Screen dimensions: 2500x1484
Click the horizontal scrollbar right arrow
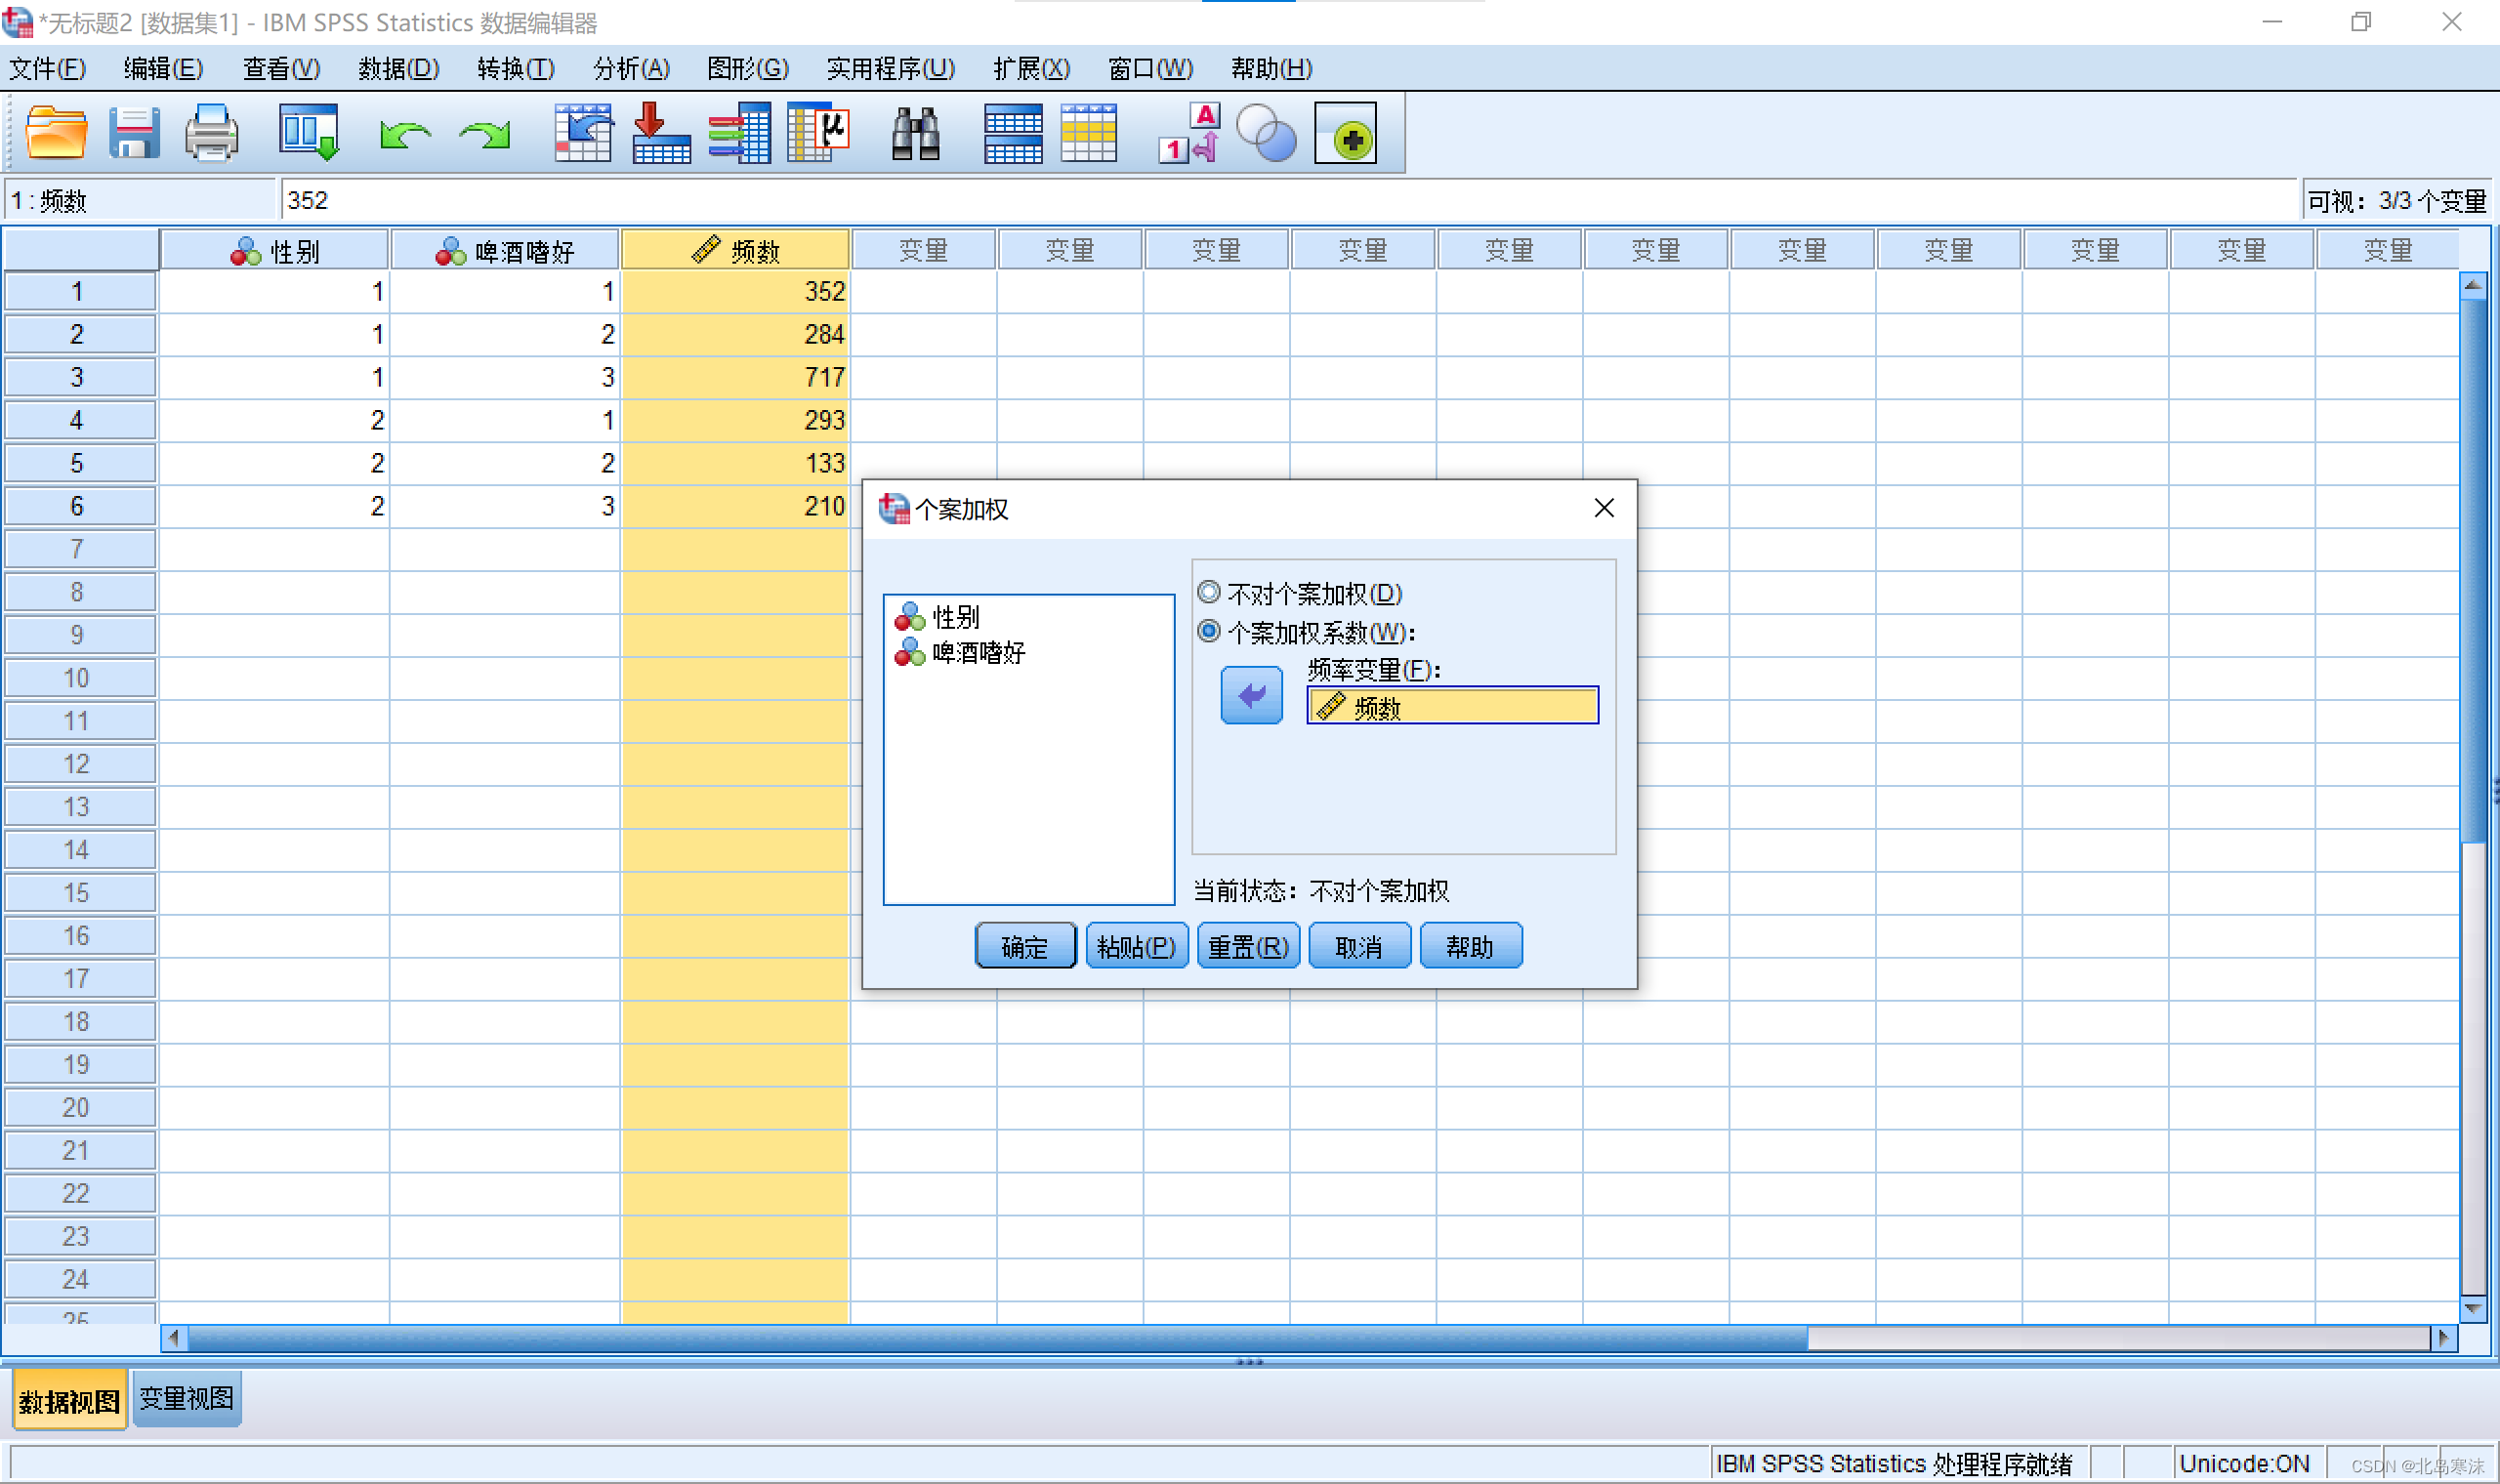(x=2443, y=1338)
